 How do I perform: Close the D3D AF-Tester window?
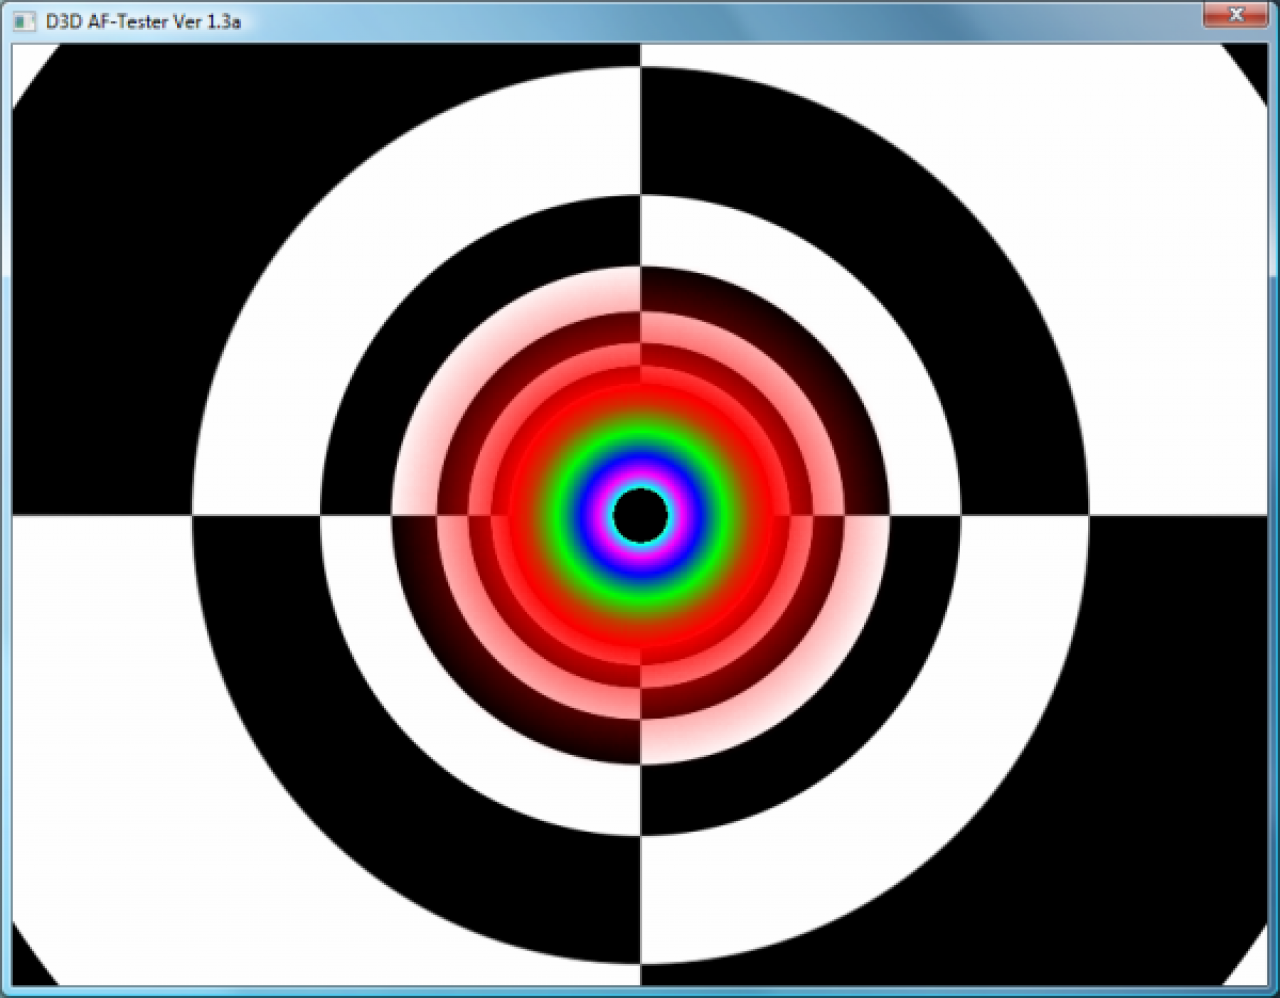tap(1235, 14)
